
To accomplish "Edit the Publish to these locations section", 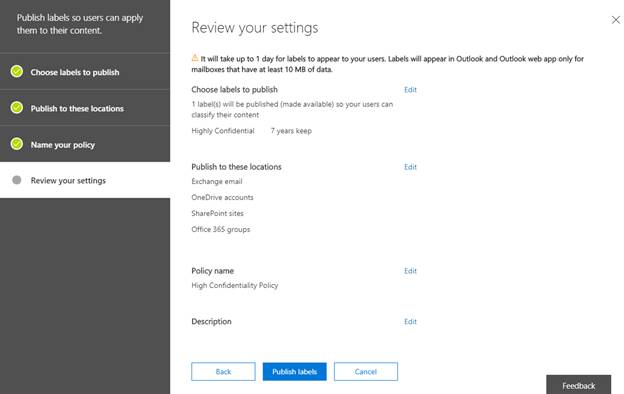I will 410,167.
